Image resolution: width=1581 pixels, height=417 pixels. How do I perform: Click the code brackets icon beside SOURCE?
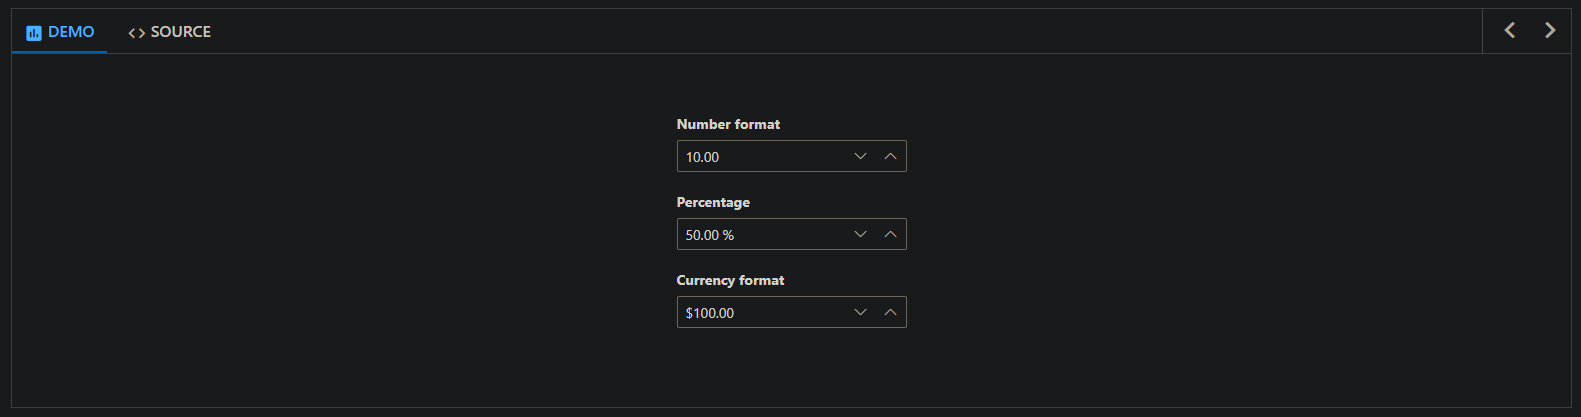[137, 33]
